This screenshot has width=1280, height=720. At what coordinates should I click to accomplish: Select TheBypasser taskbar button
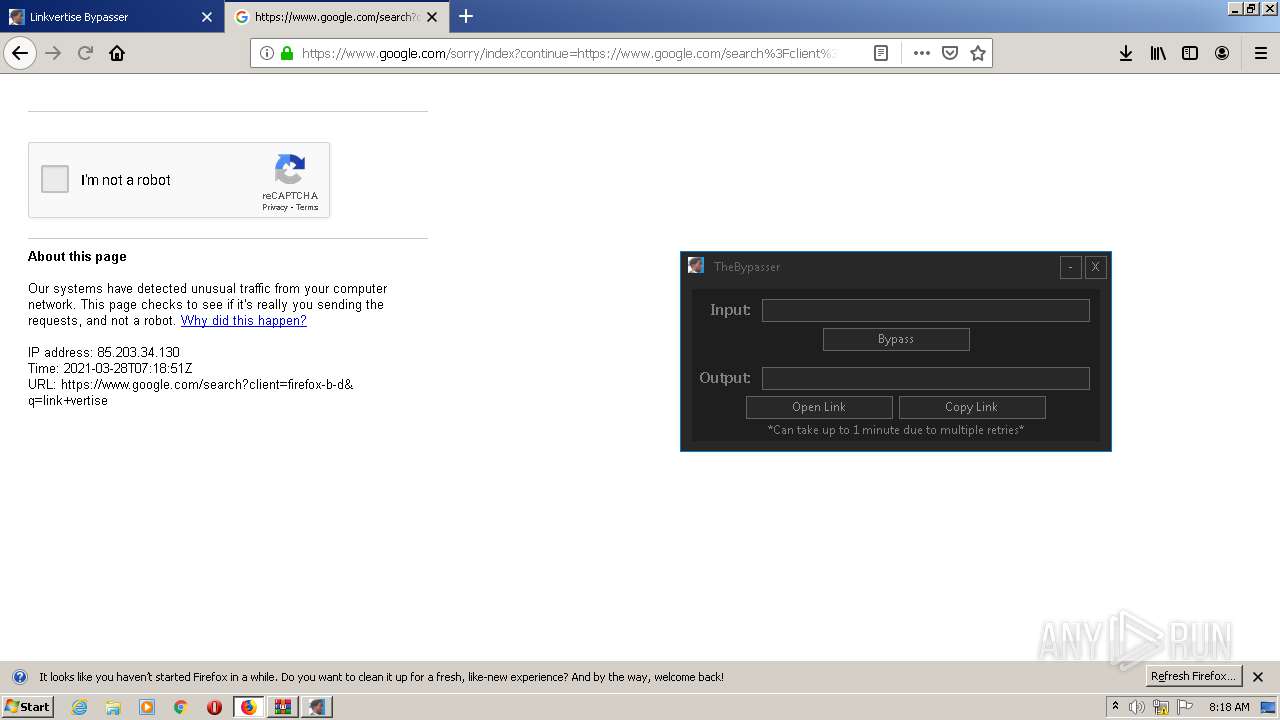[x=316, y=707]
